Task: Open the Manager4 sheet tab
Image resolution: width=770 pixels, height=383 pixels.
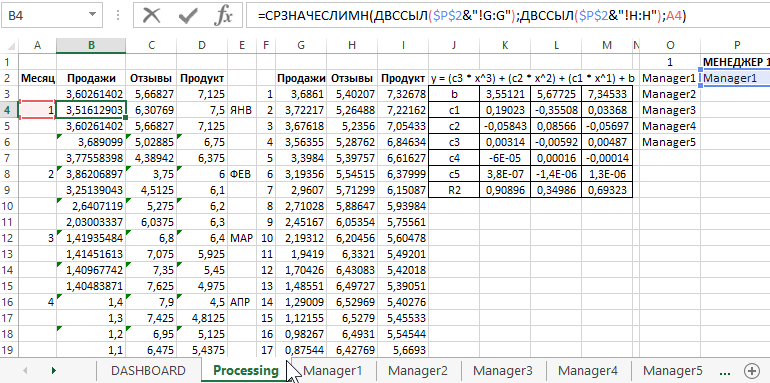Action: (588, 370)
